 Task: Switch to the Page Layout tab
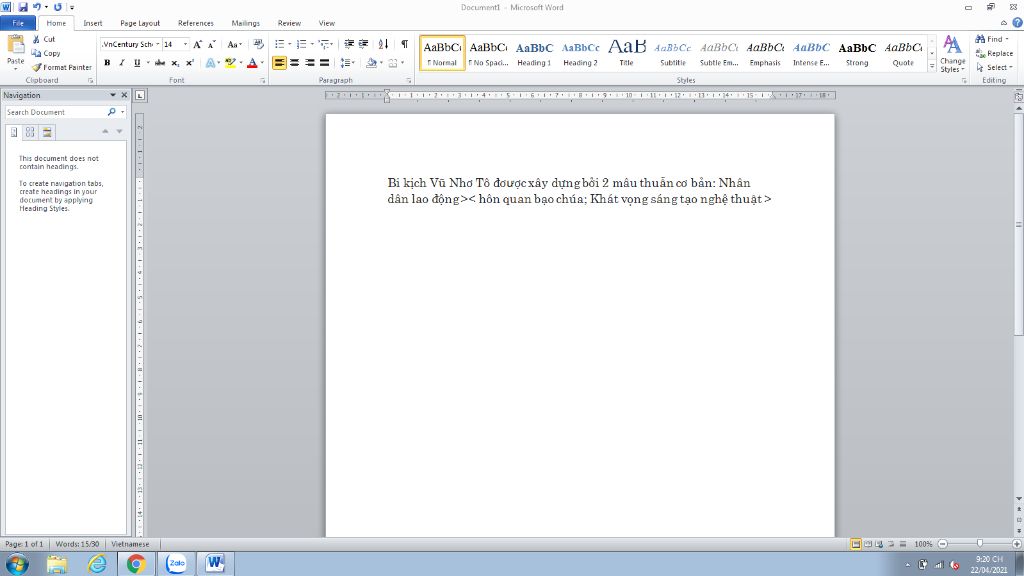click(140, 23)
